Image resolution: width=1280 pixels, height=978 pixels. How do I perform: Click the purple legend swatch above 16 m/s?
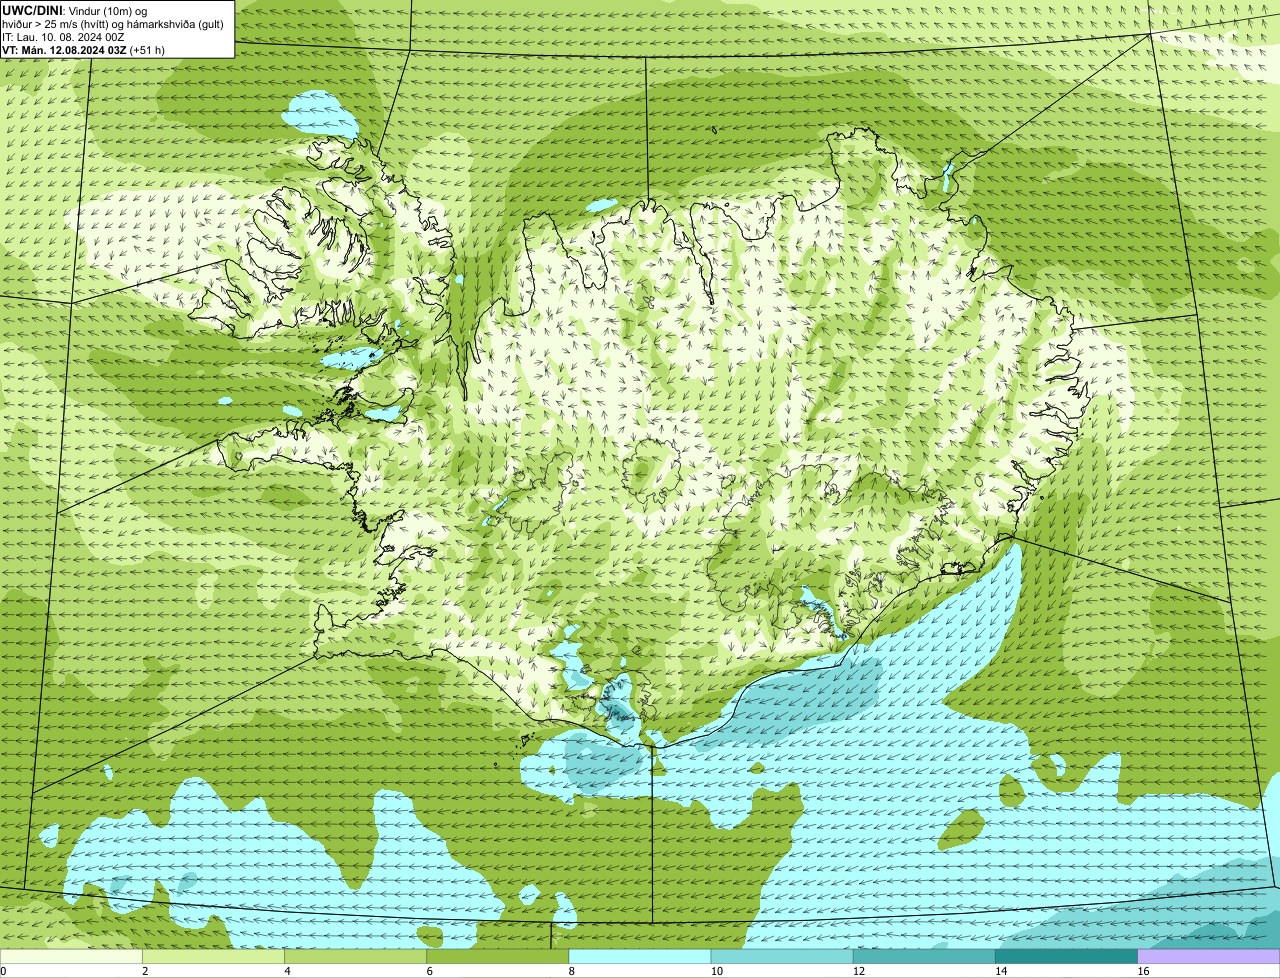point(1208,957)
